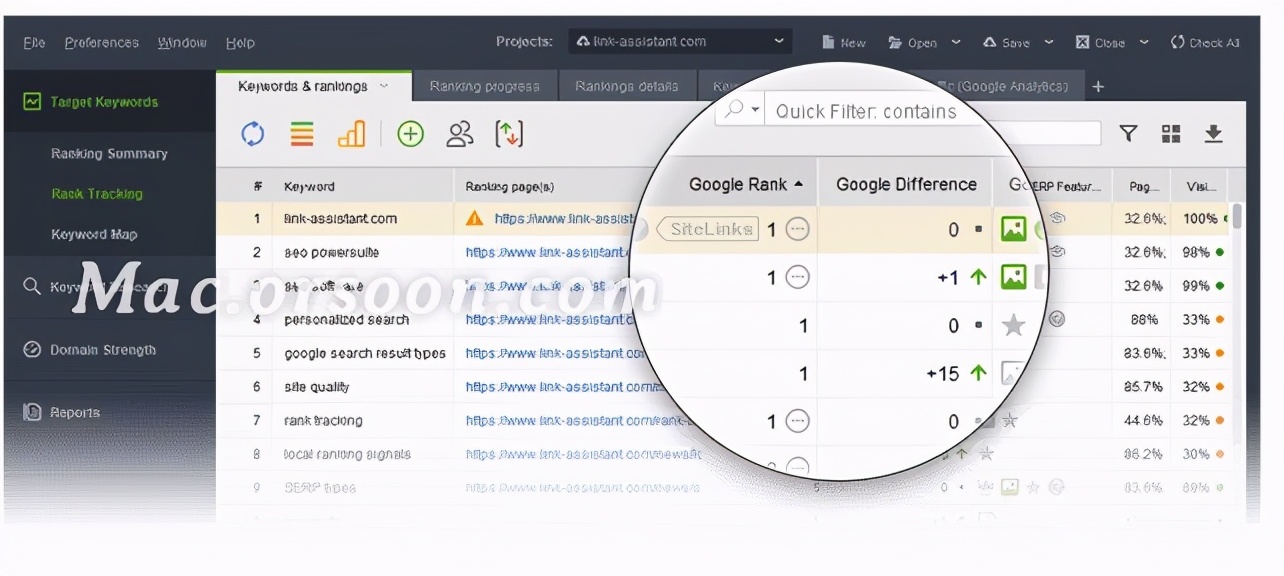Click the 85.7% value in site quality row

pos(1144,387)
